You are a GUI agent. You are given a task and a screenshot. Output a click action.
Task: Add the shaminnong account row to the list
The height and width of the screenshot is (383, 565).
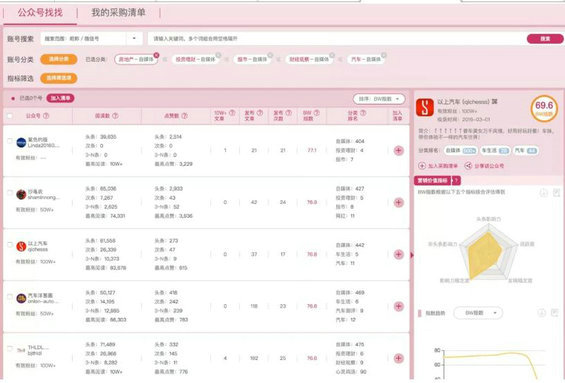[x=398, y=202]
